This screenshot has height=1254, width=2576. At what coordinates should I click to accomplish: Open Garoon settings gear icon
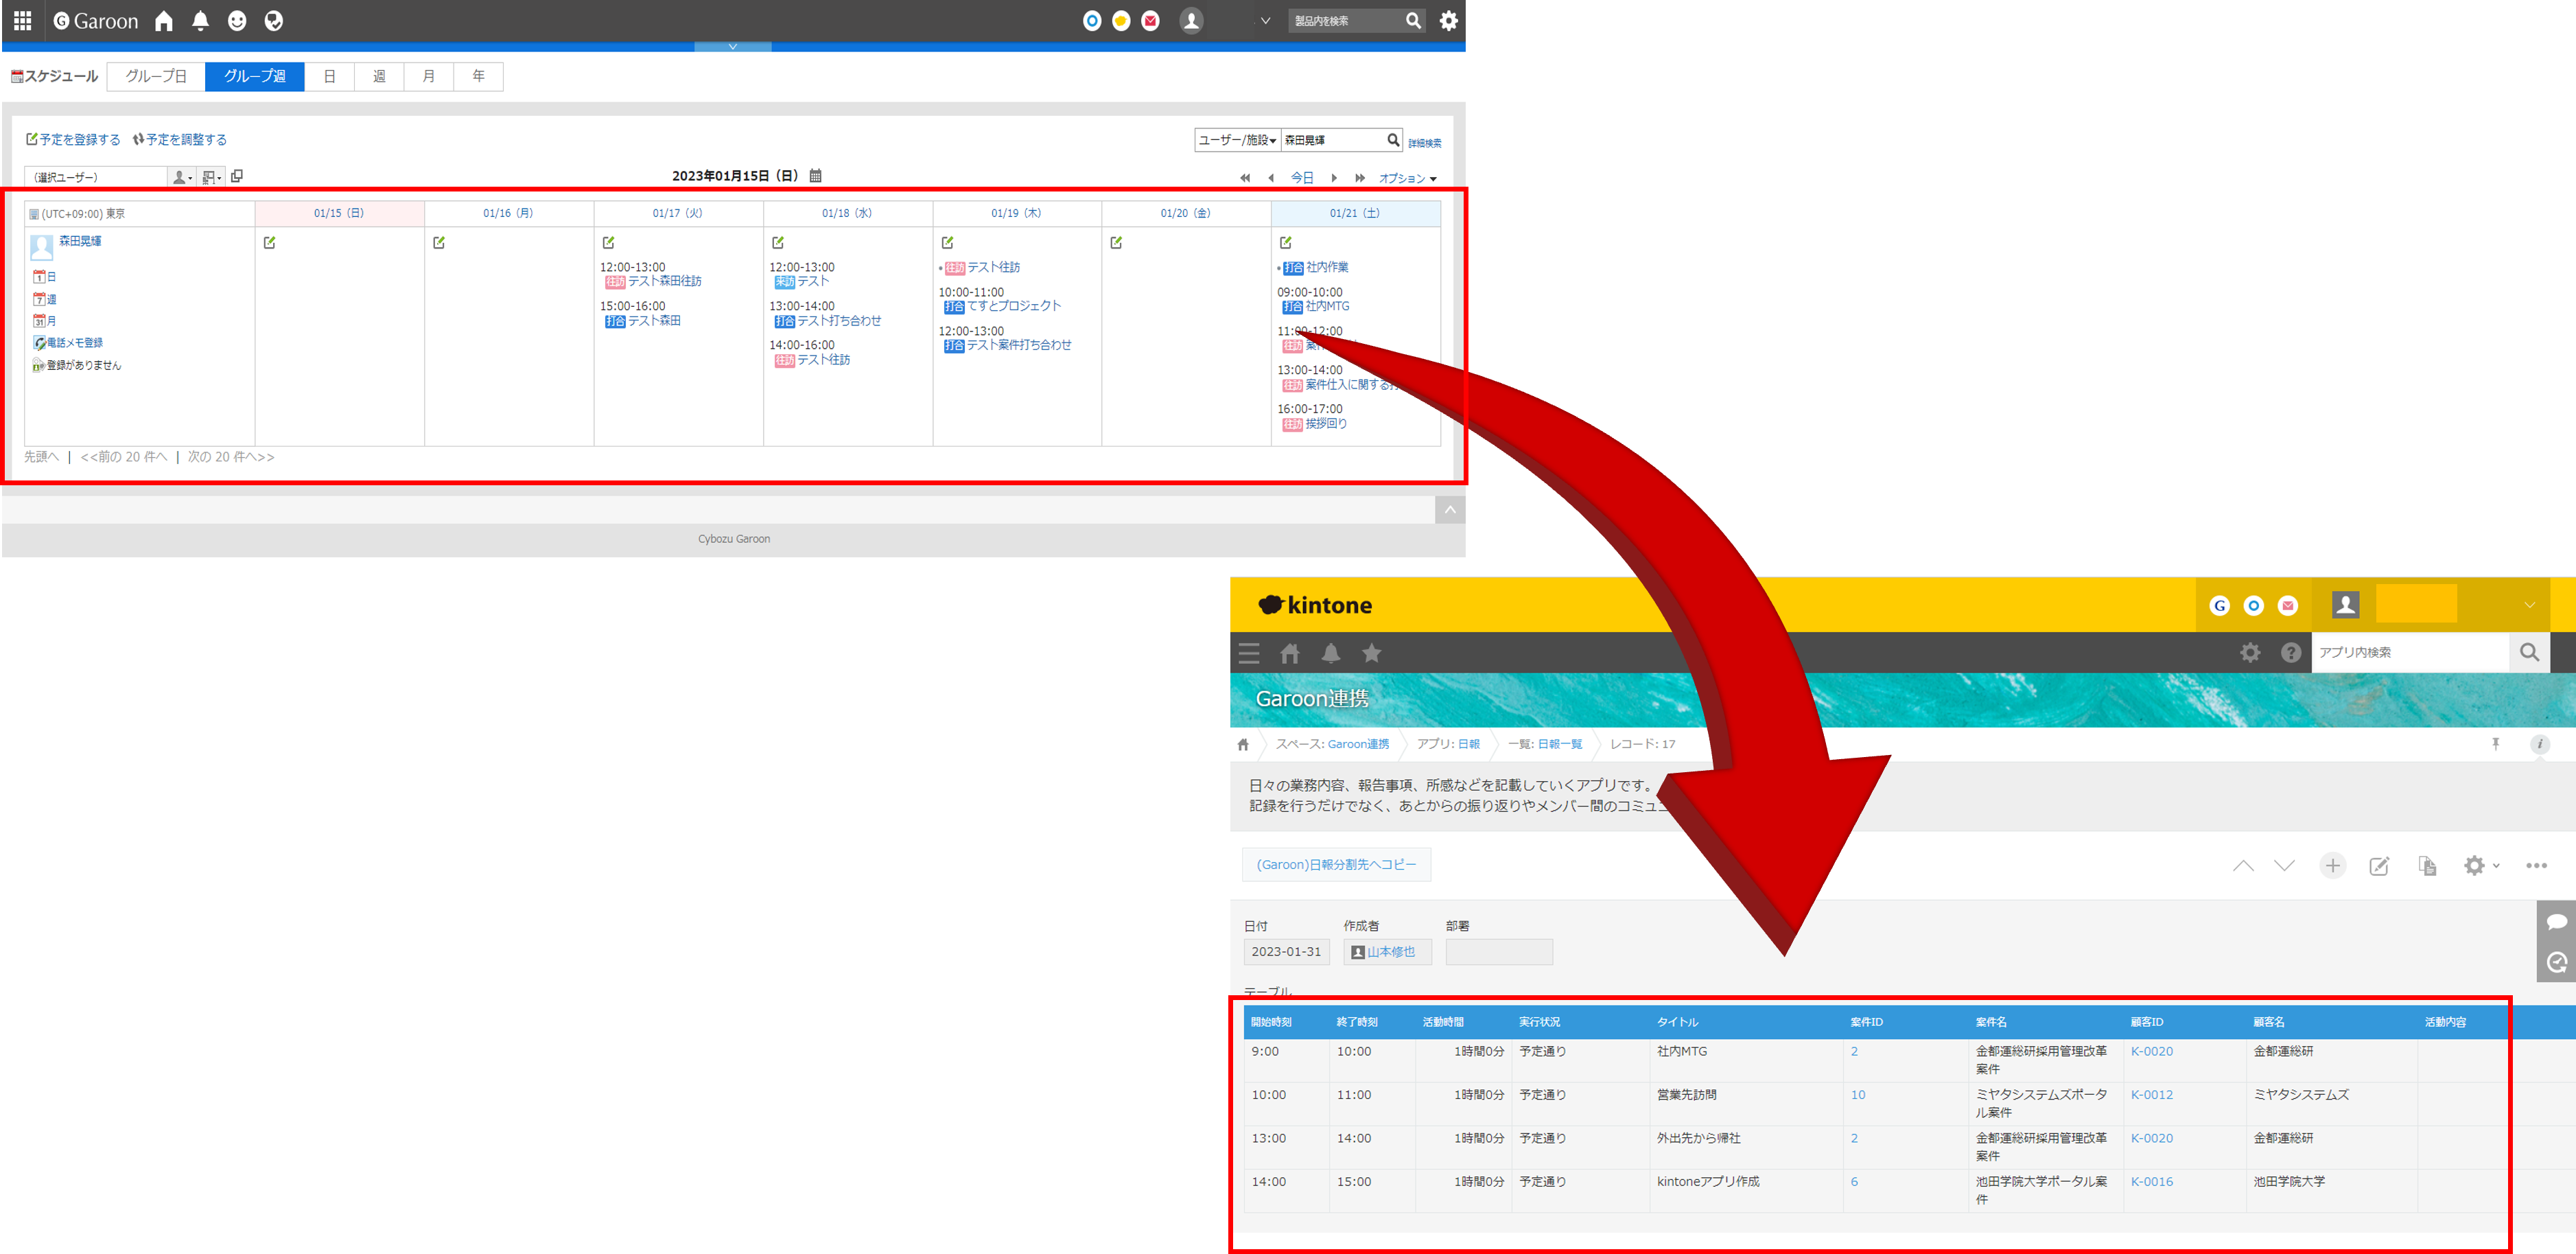tap(1448, 21)
